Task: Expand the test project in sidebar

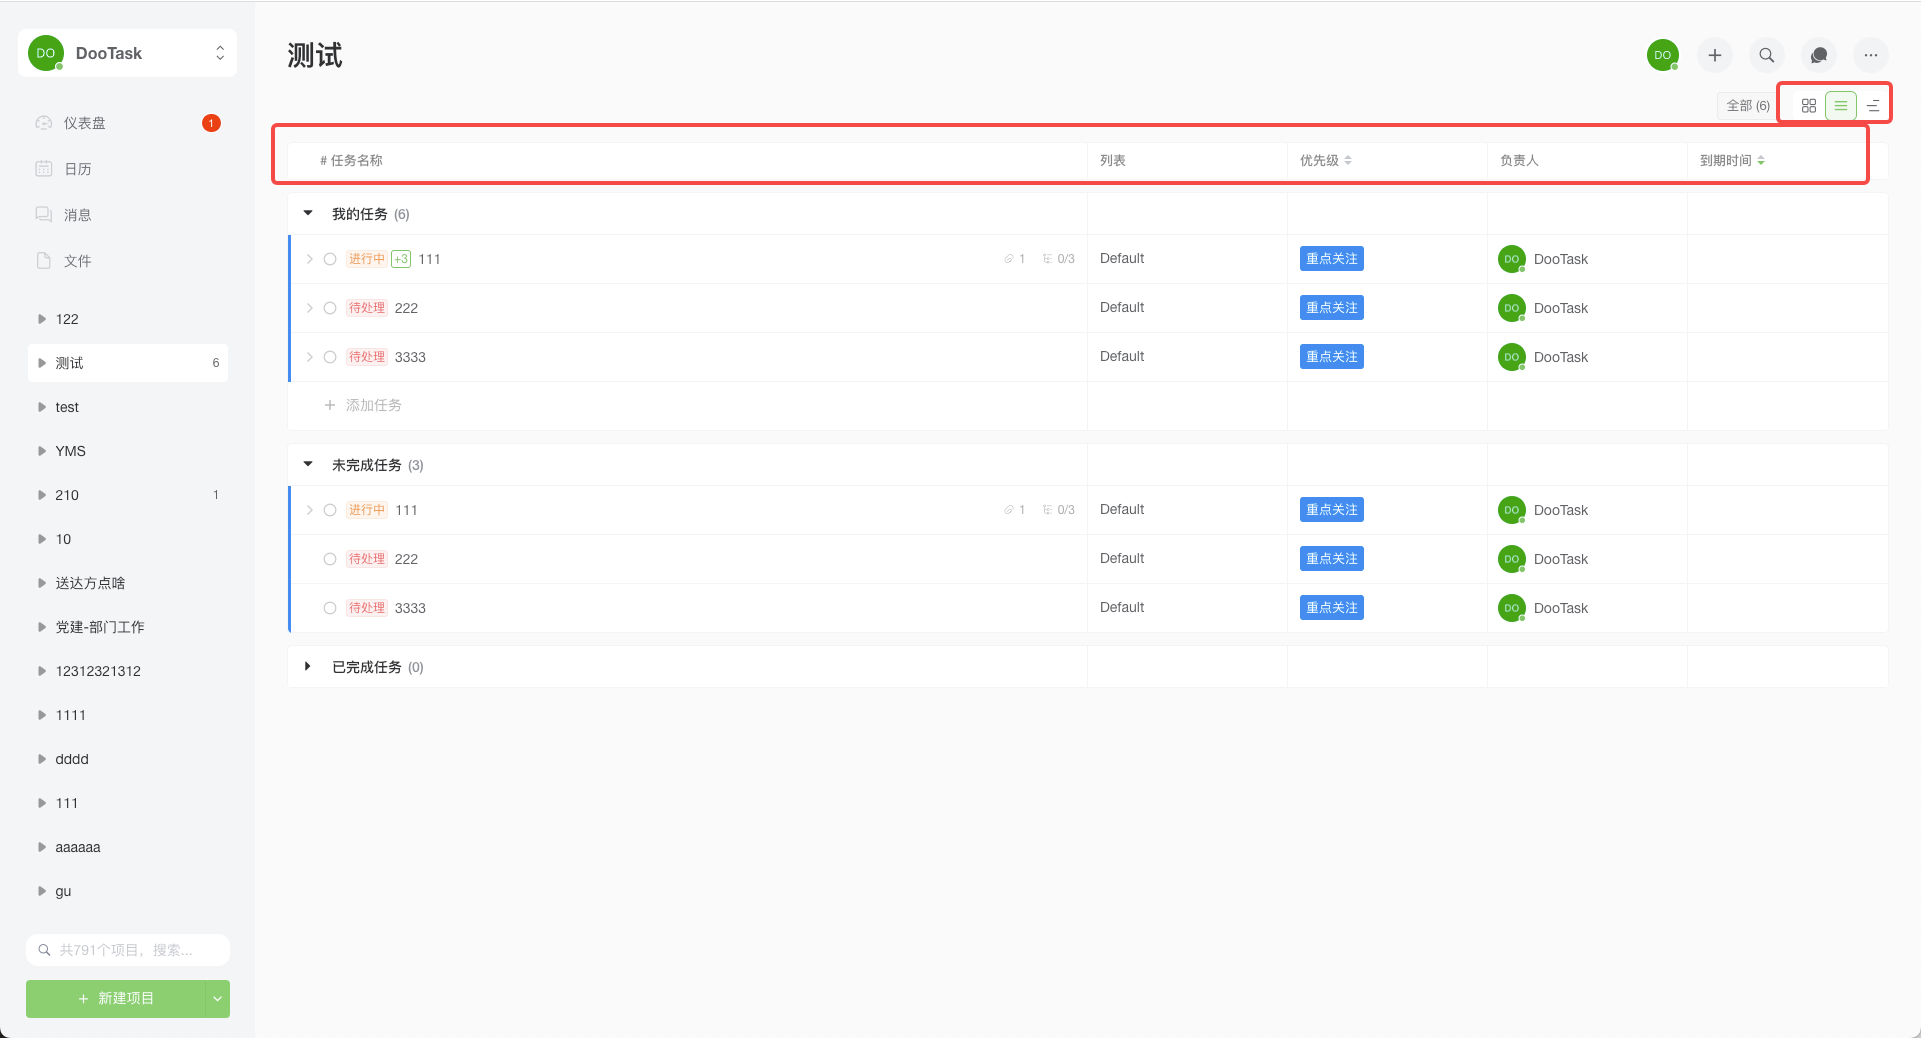Action: point(41,407)
